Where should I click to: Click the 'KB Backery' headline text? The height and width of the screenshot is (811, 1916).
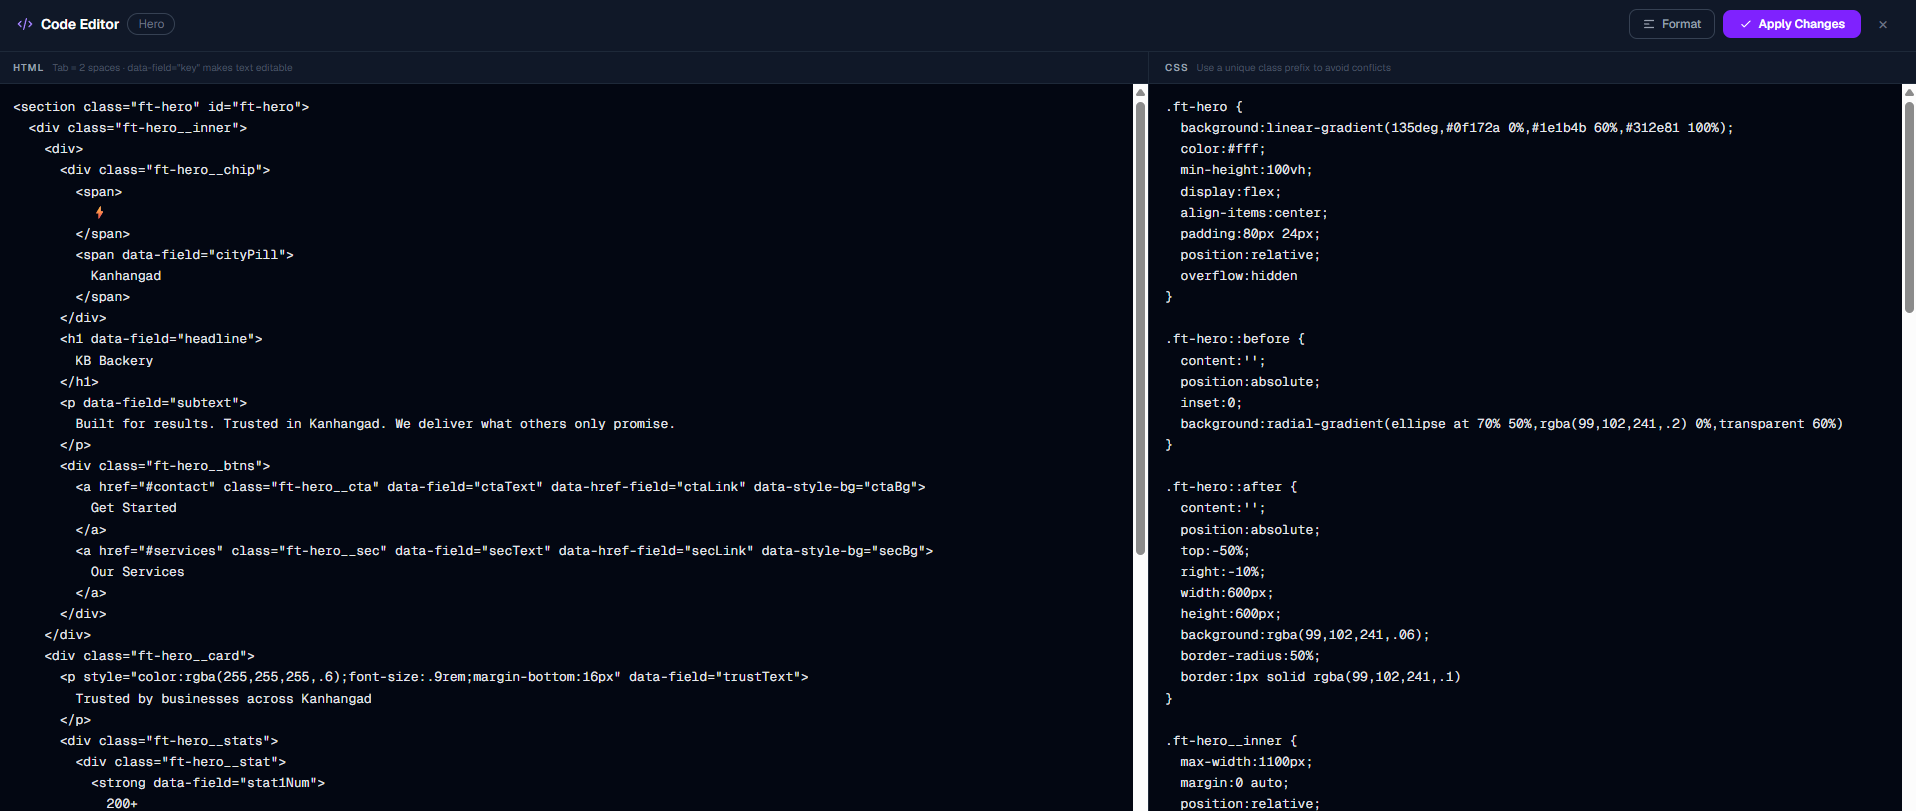pos(114,361)
